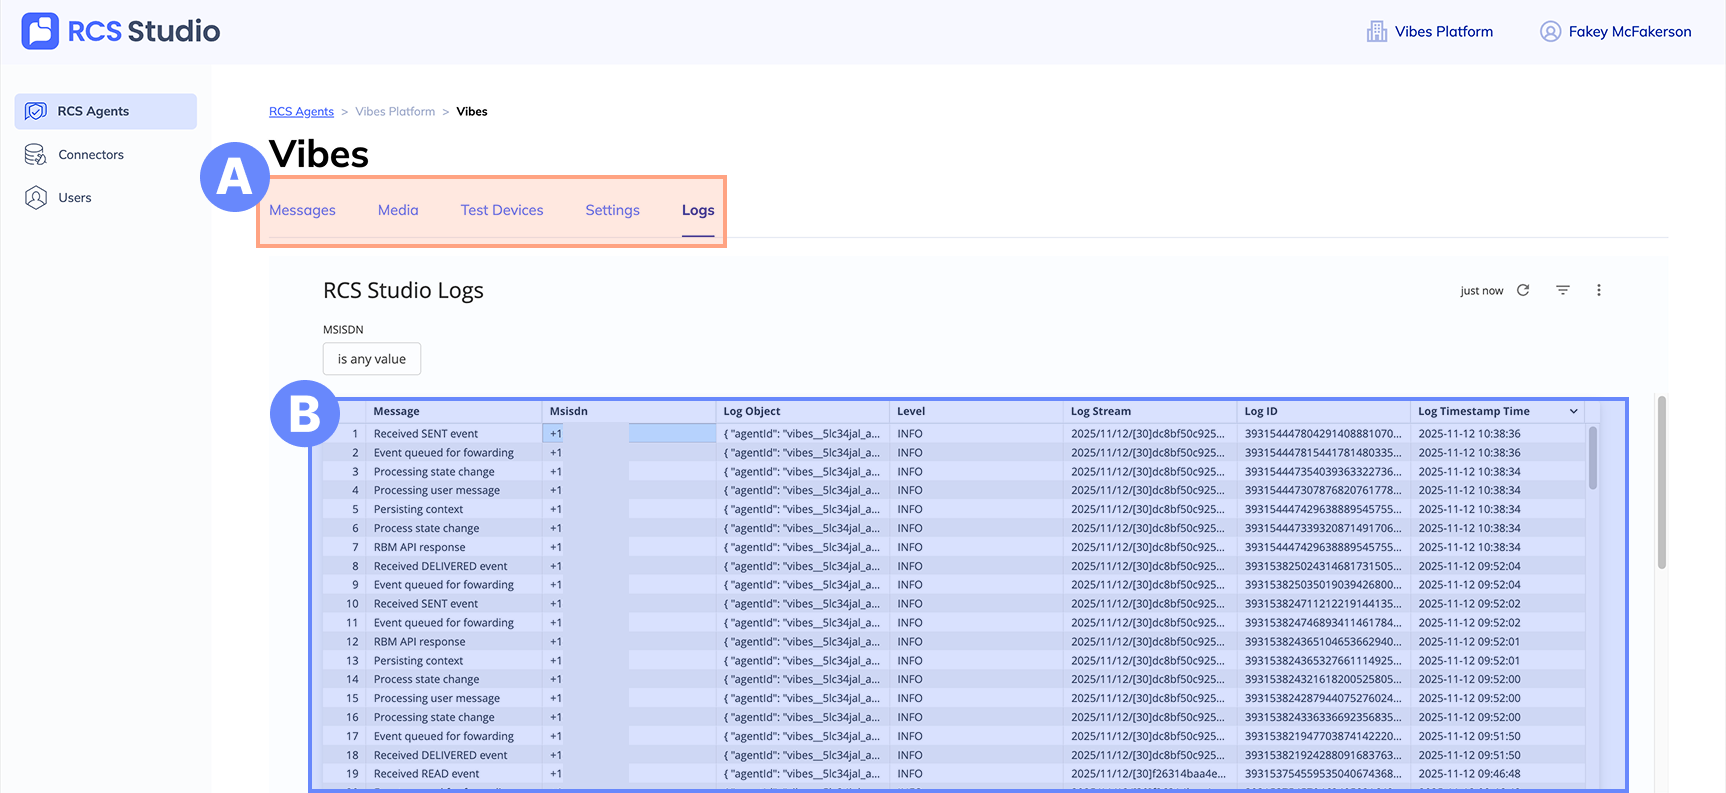
Task: Click Log Stream '2025/11/12/[30]f26314baa4e...'
Action: (x=1148, y=774)
